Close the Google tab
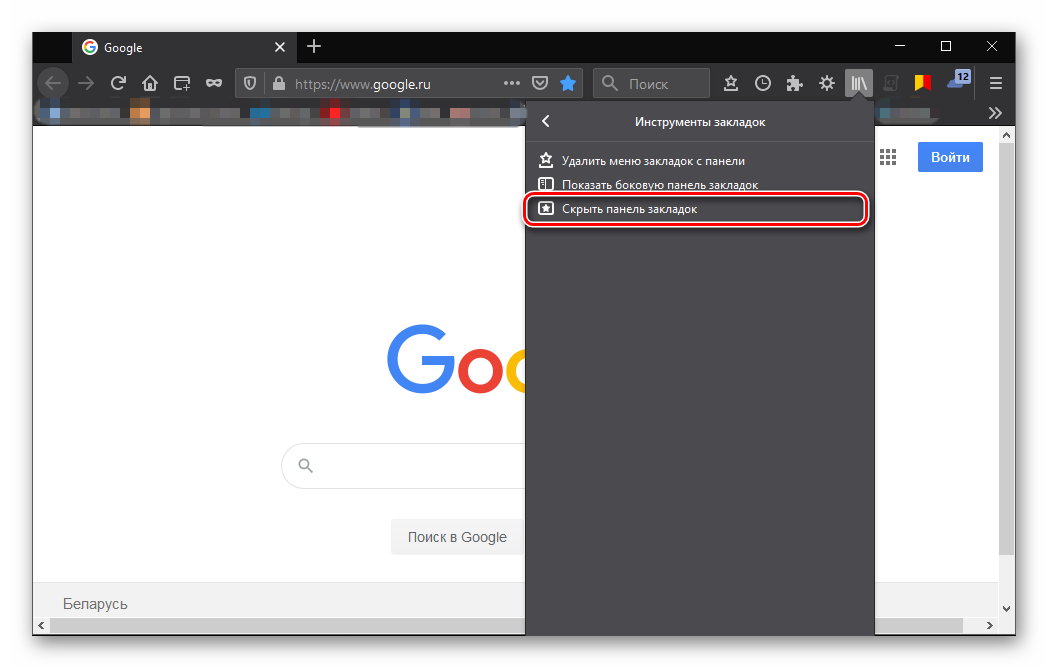This screenshot has height=668, width=1048. coord(280,47)
